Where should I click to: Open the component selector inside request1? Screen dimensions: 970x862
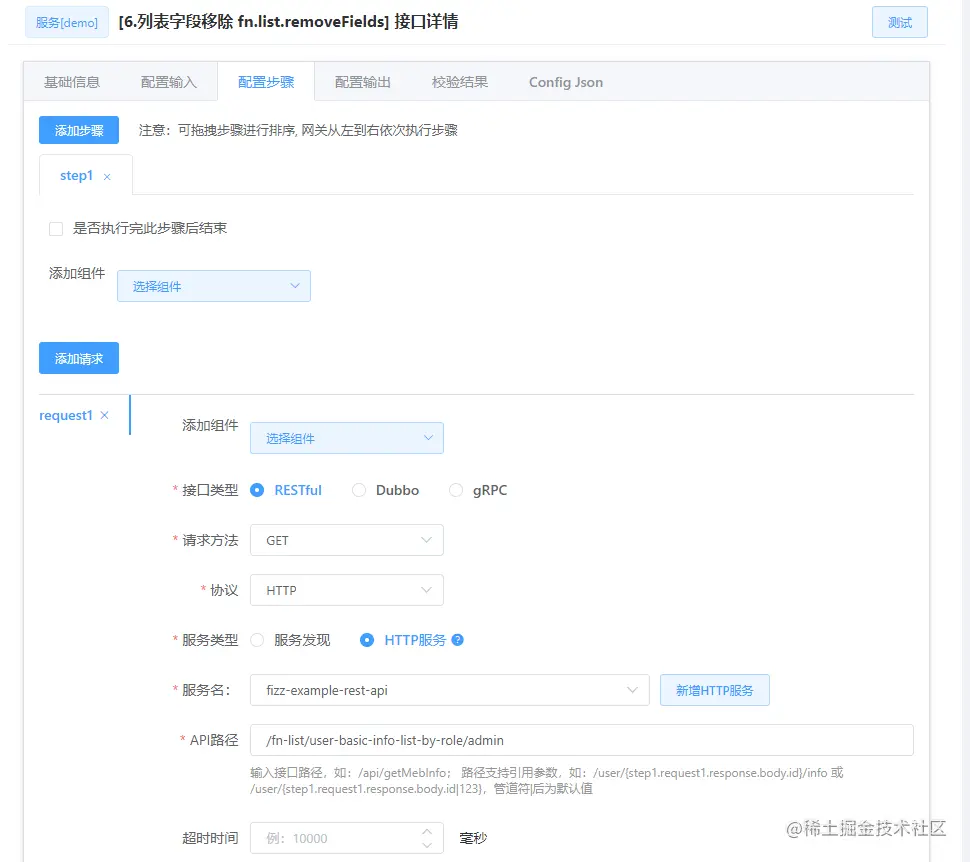pos(346,437)
